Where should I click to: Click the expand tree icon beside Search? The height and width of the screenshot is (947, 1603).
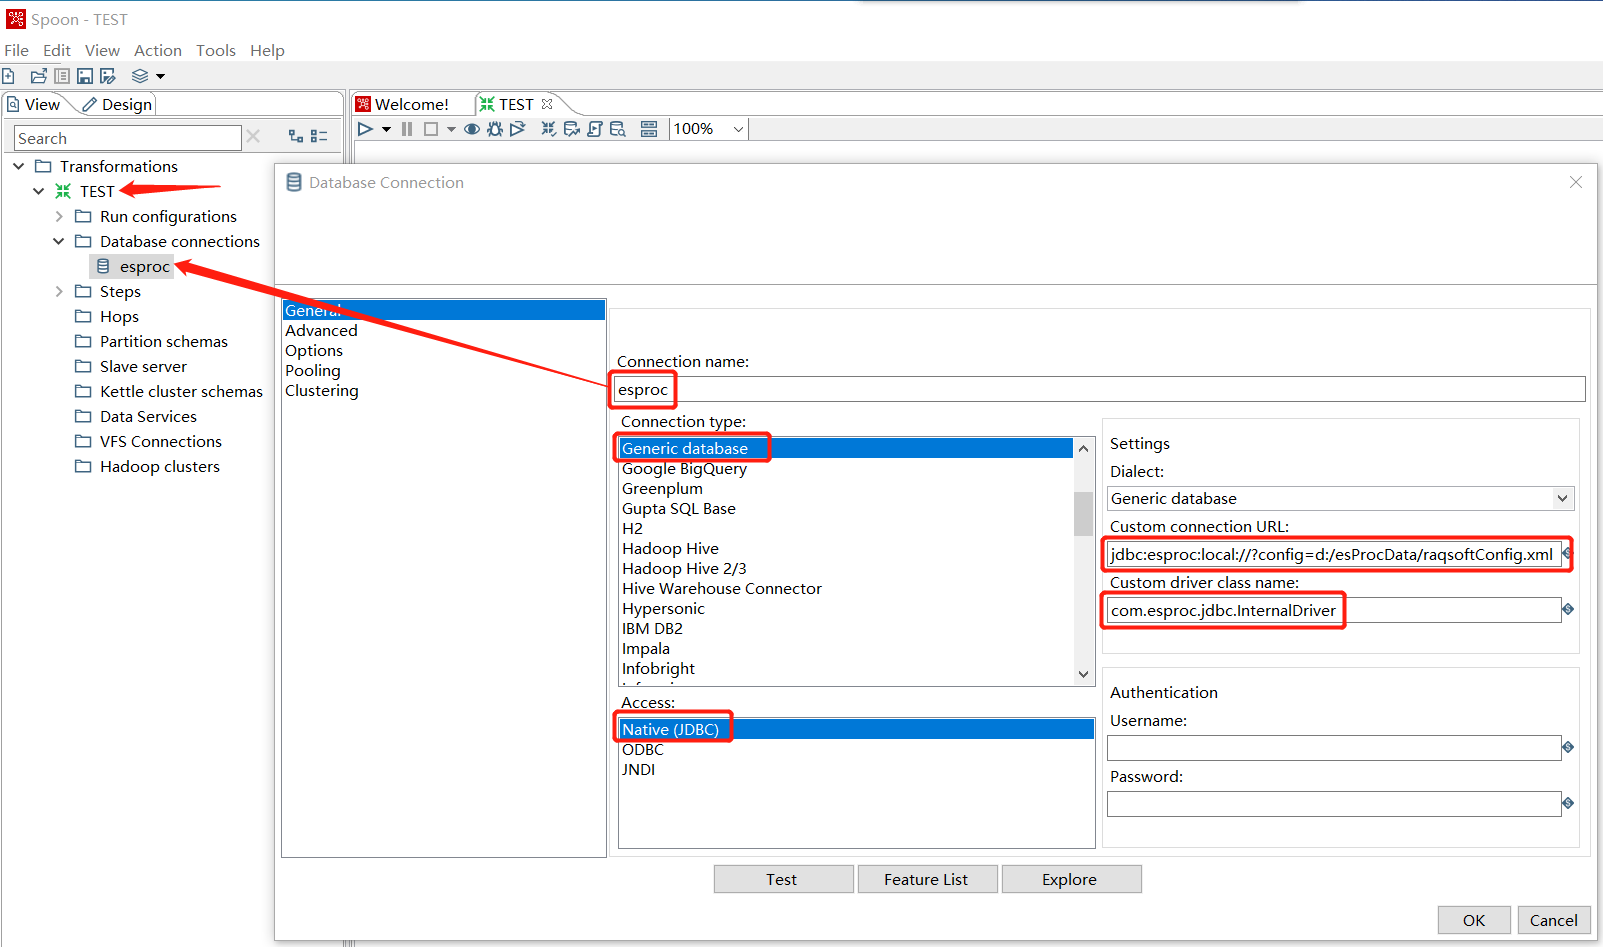click(x=296, y=137)
